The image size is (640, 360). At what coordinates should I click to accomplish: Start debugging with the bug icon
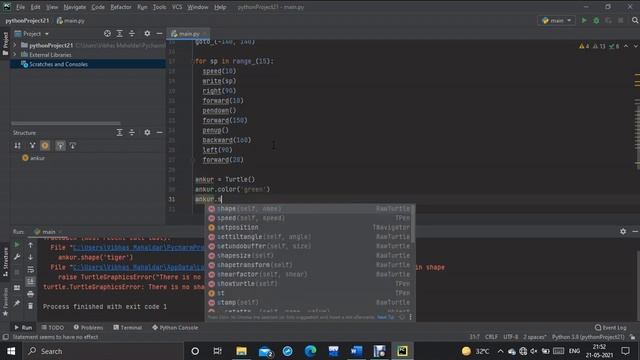tap(596, 20)
